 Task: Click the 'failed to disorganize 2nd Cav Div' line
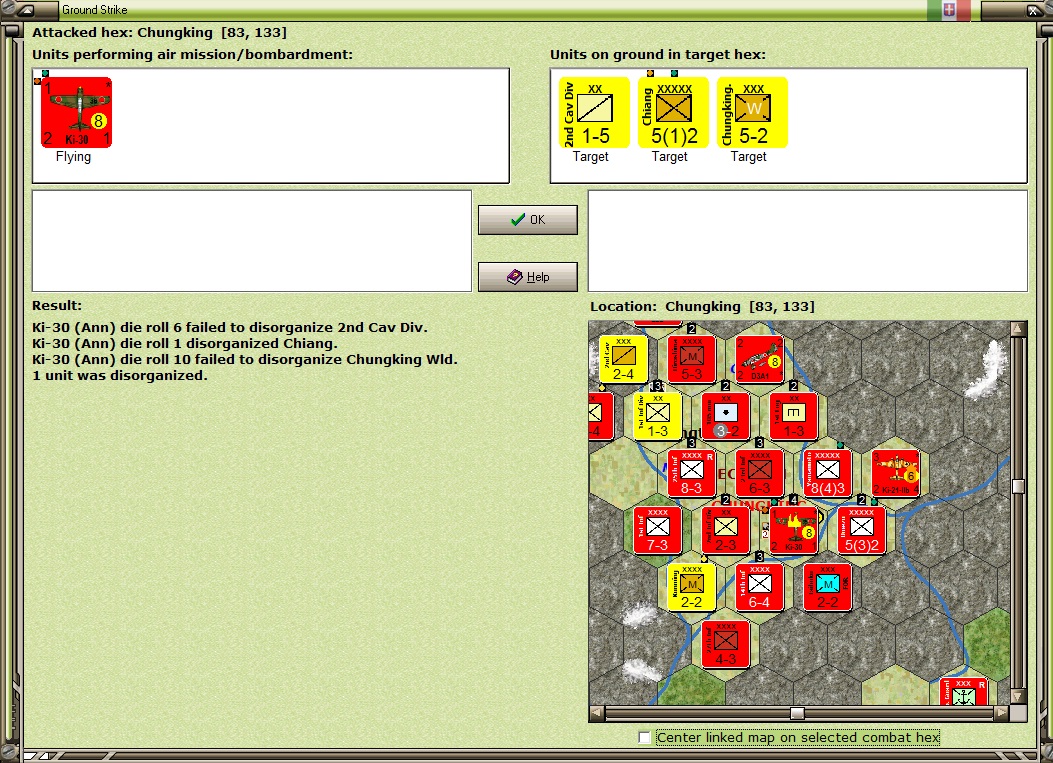point(230,327)
